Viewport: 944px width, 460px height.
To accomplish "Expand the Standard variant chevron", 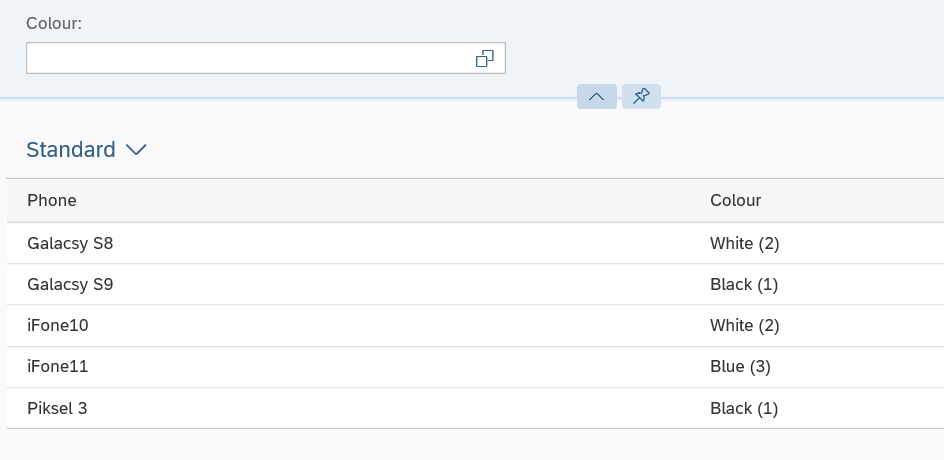I will [137, 149].
